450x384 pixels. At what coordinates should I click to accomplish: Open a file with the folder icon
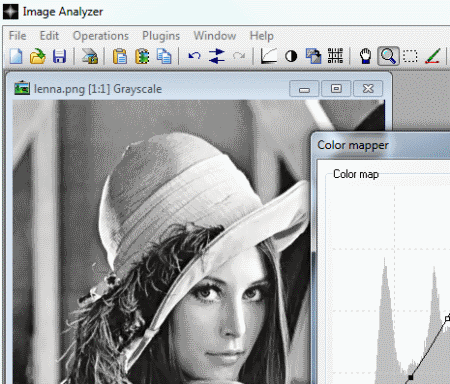pyautogui.click(x=38, y=56)
